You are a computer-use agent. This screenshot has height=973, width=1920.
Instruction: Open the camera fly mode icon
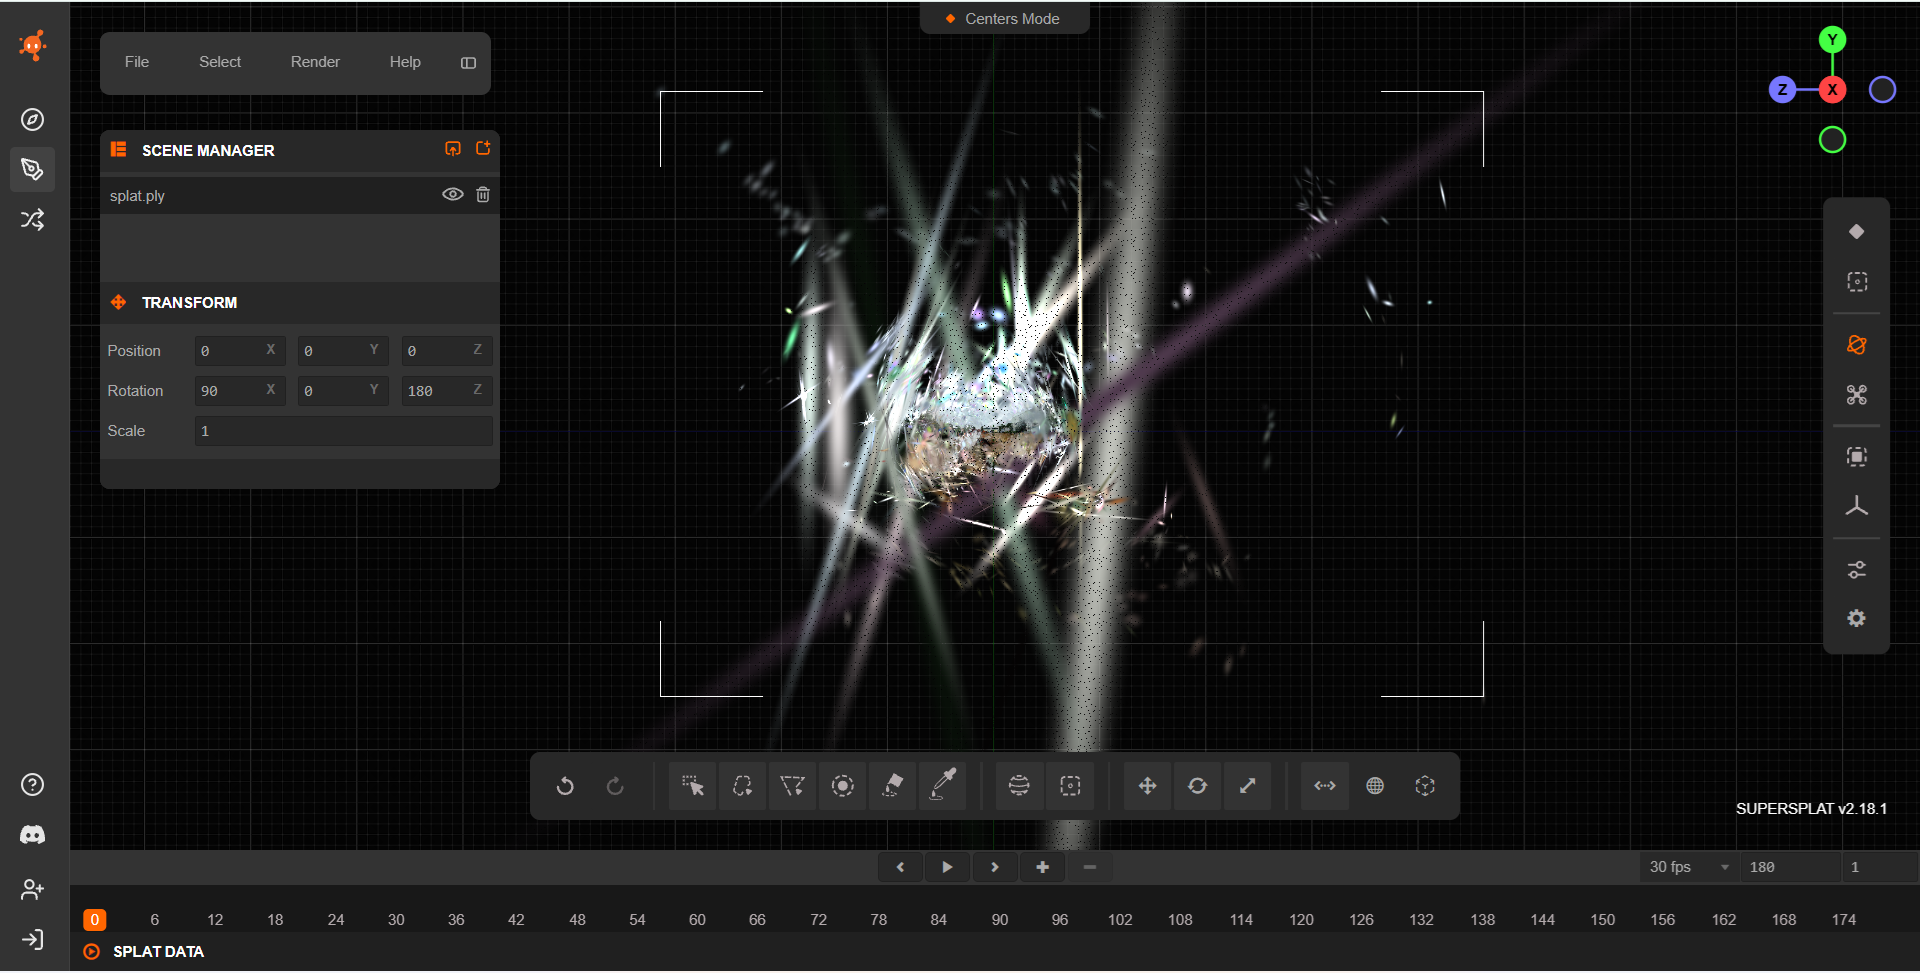pyautogui.click(x=1857, y=395)
